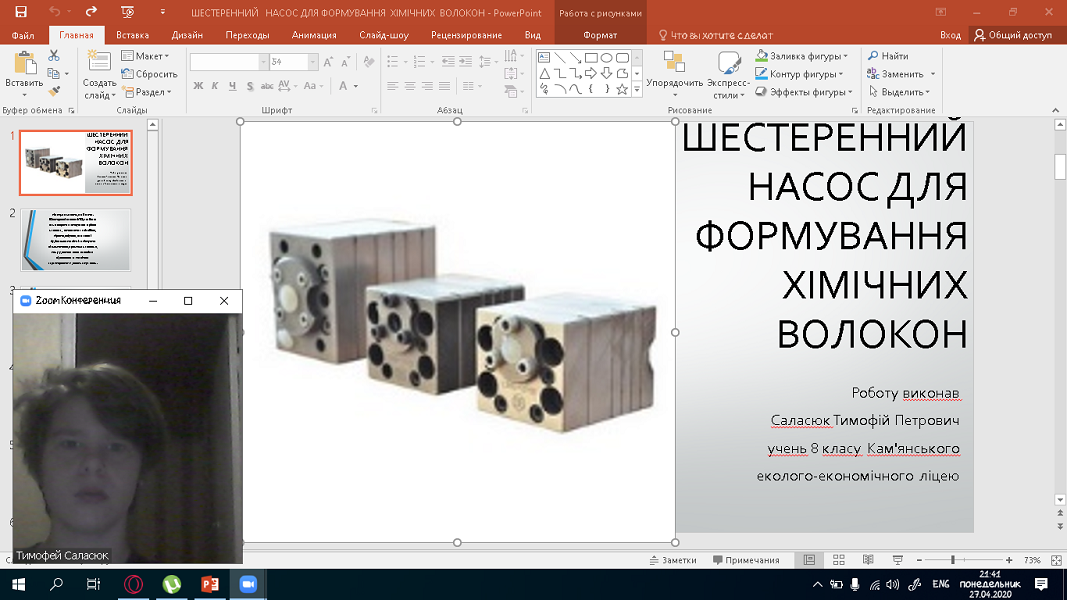
Task: Open PowerPoint from the Windows taskbar
Action: coord(210,584)
